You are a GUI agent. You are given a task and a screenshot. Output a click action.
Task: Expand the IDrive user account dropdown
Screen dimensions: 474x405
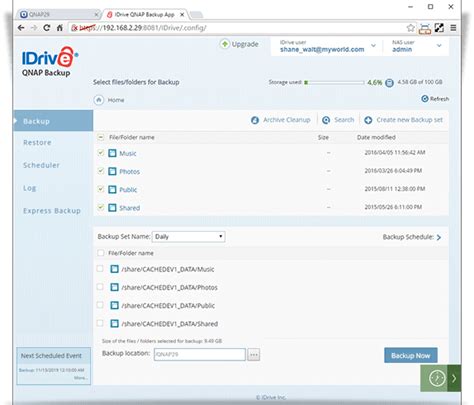[373, 46]
